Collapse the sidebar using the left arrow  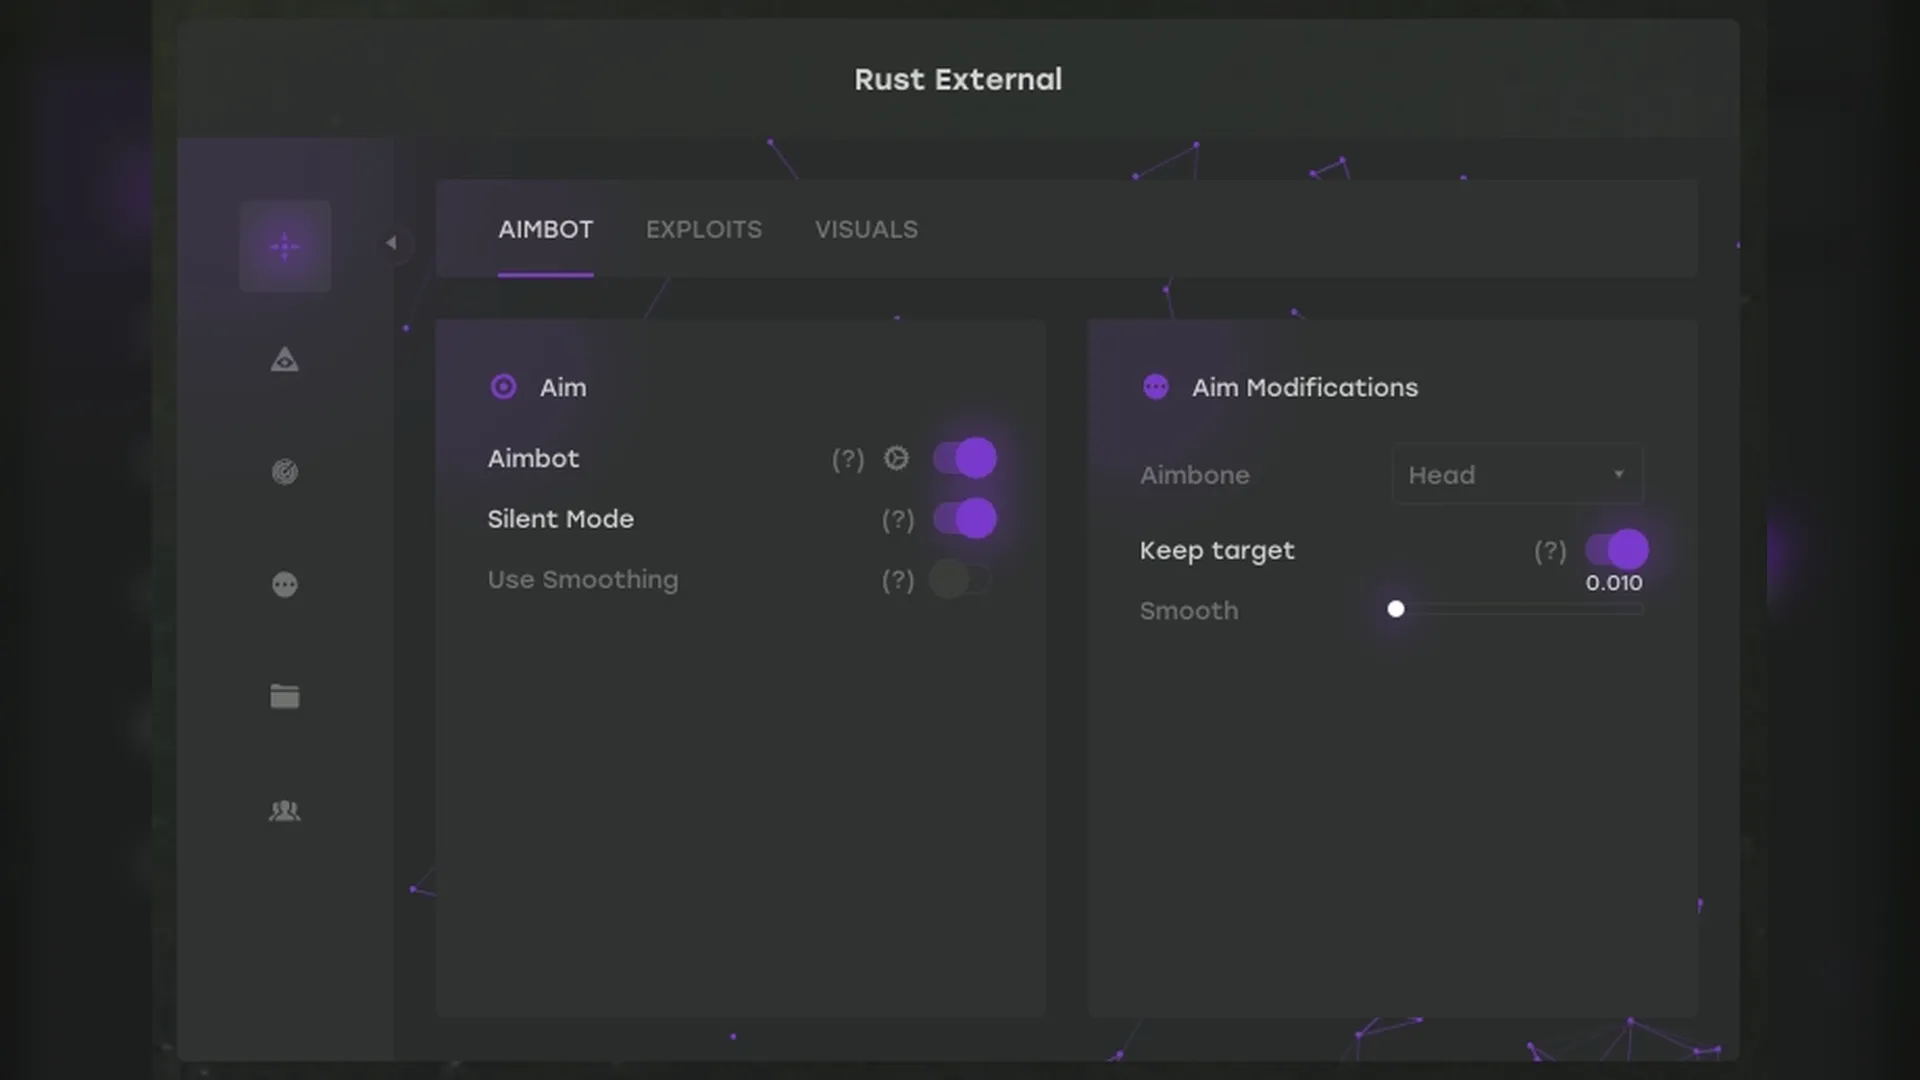tap(391, 243)
